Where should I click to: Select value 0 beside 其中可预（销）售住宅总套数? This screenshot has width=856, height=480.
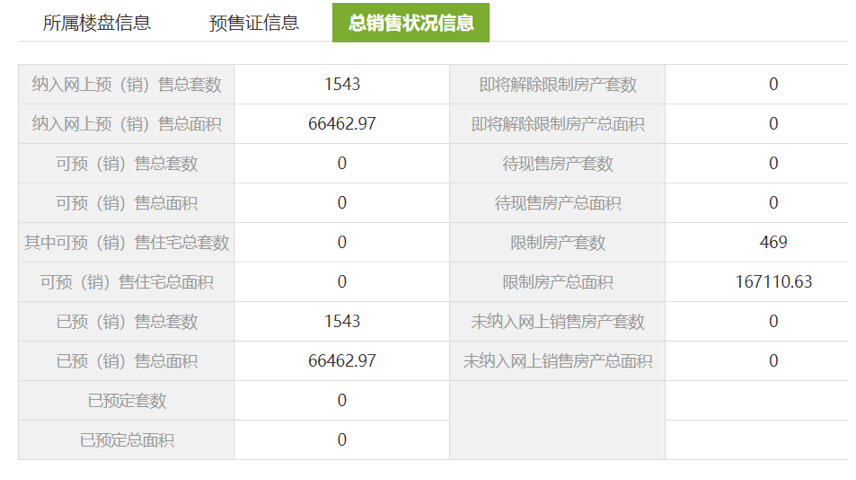coord(342,242)
